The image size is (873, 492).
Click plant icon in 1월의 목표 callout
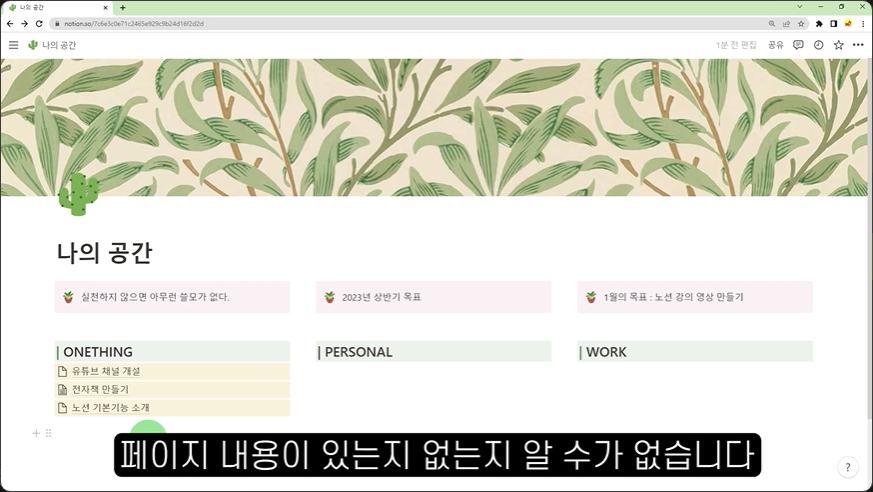click(x=591, y=297)
